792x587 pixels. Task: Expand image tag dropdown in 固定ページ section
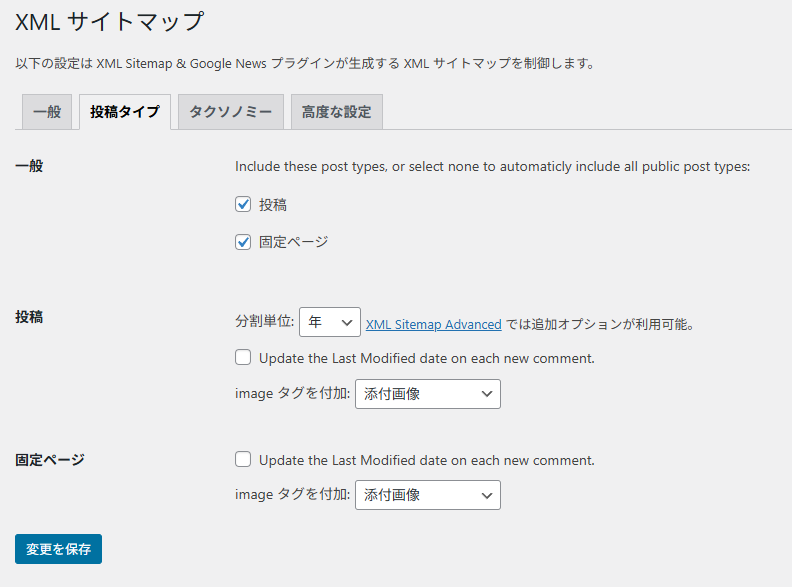pos(427,495)
